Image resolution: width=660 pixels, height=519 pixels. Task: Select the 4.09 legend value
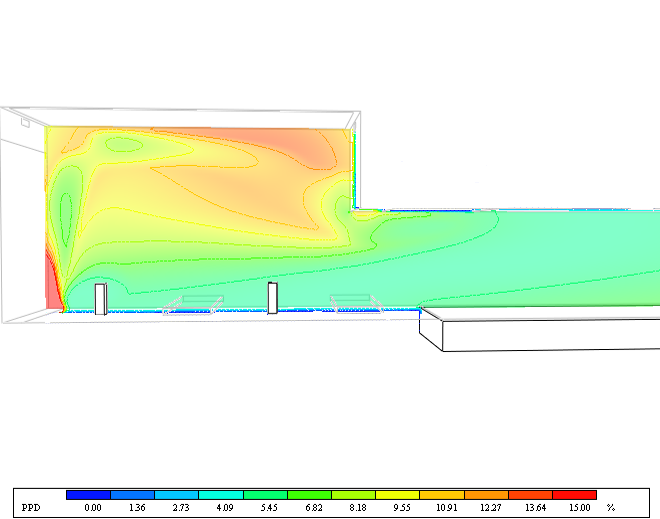click(225, 508)
